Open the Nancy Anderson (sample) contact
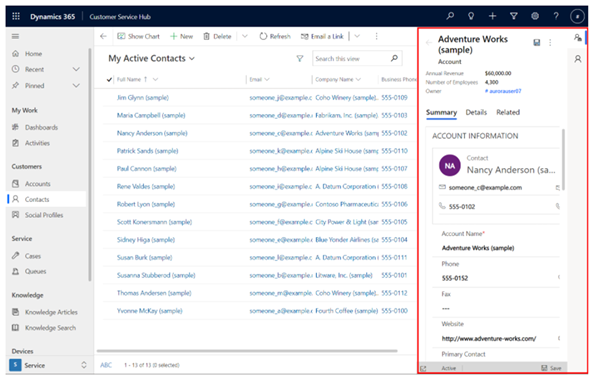Image resolution: width=600 pixels, height=385 pixels. tap(152, 133)
